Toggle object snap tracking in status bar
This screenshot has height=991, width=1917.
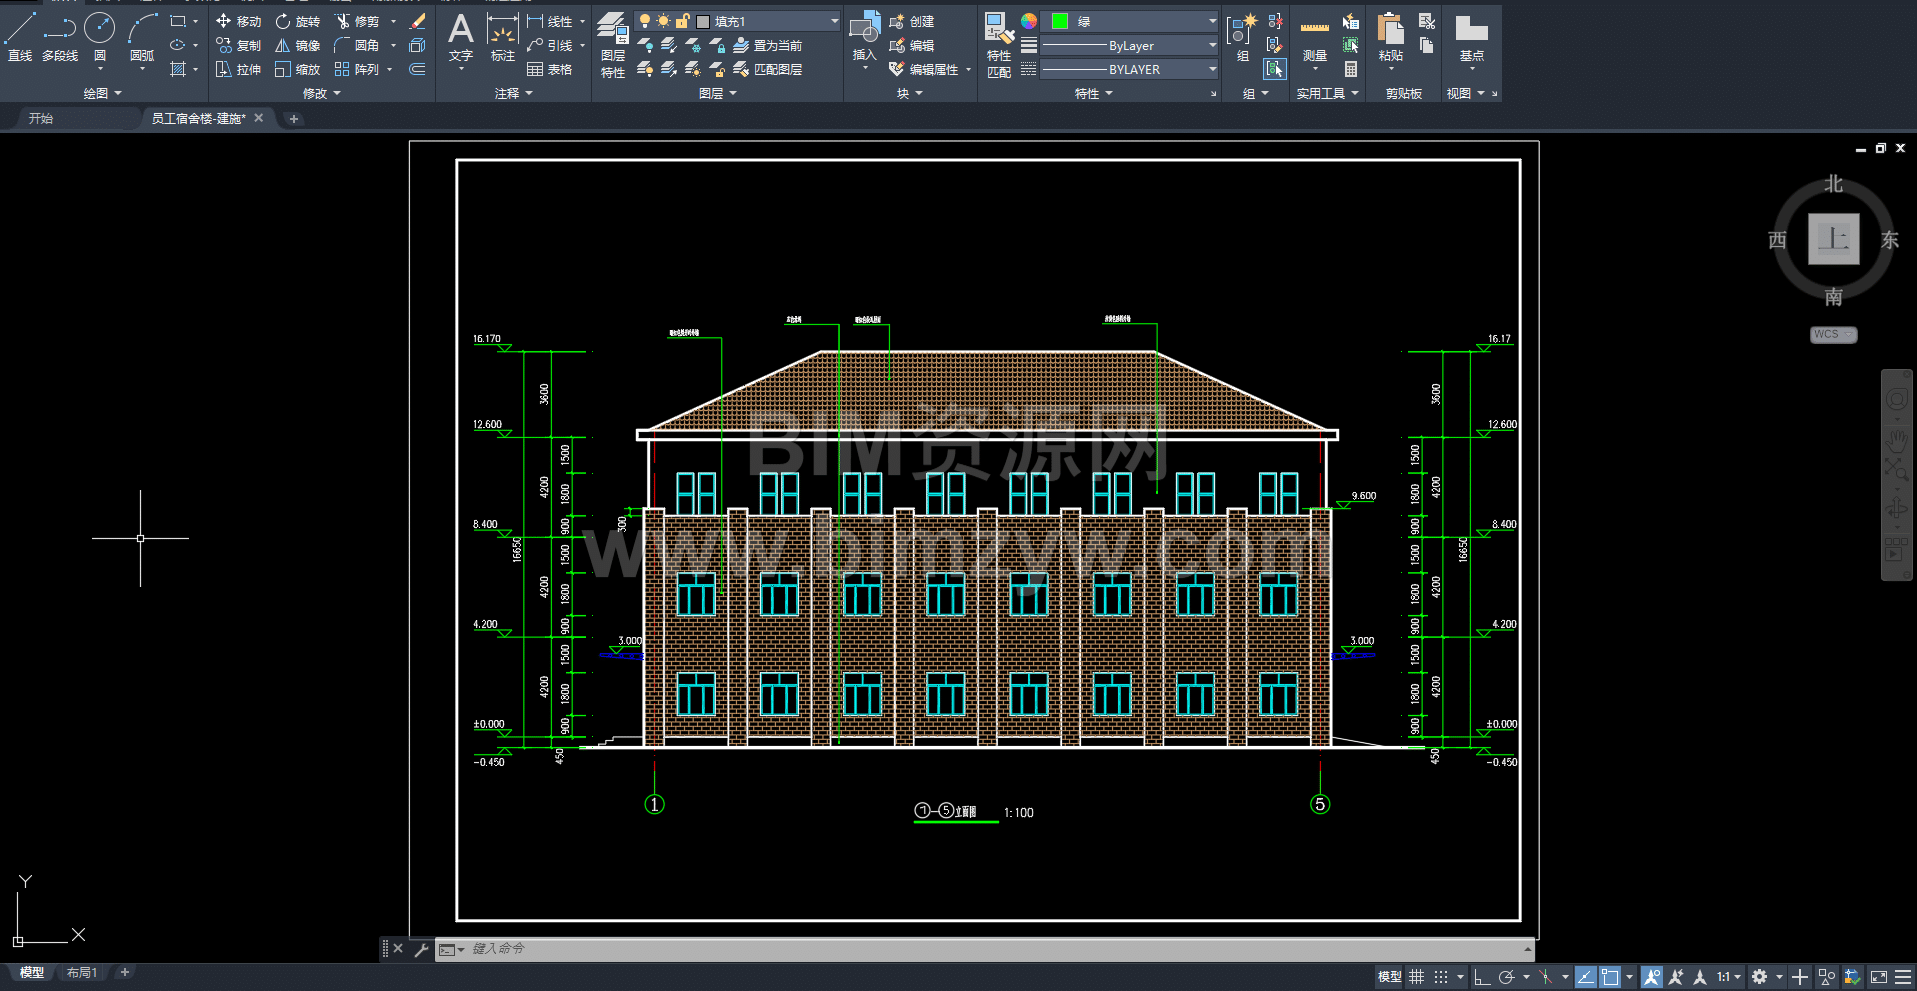pos(1586,977)
